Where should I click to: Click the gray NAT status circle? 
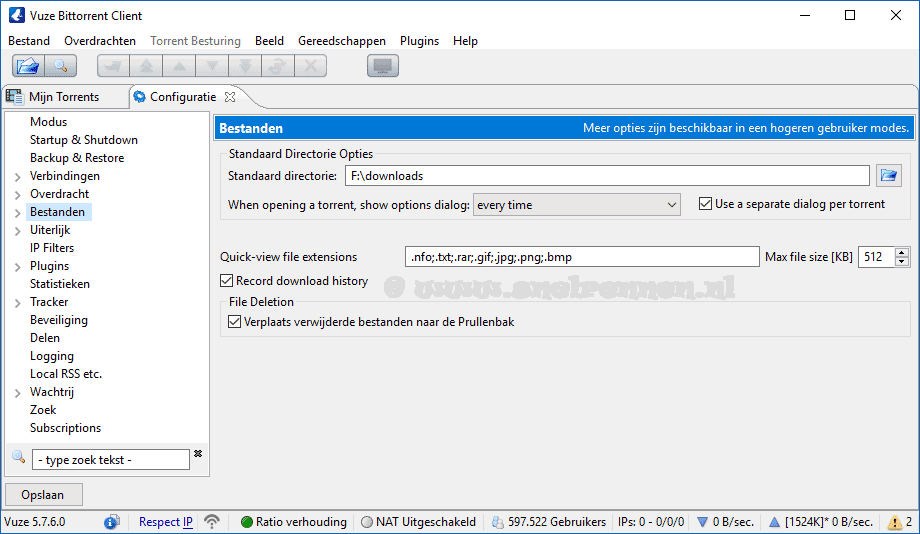click(367, 522)
